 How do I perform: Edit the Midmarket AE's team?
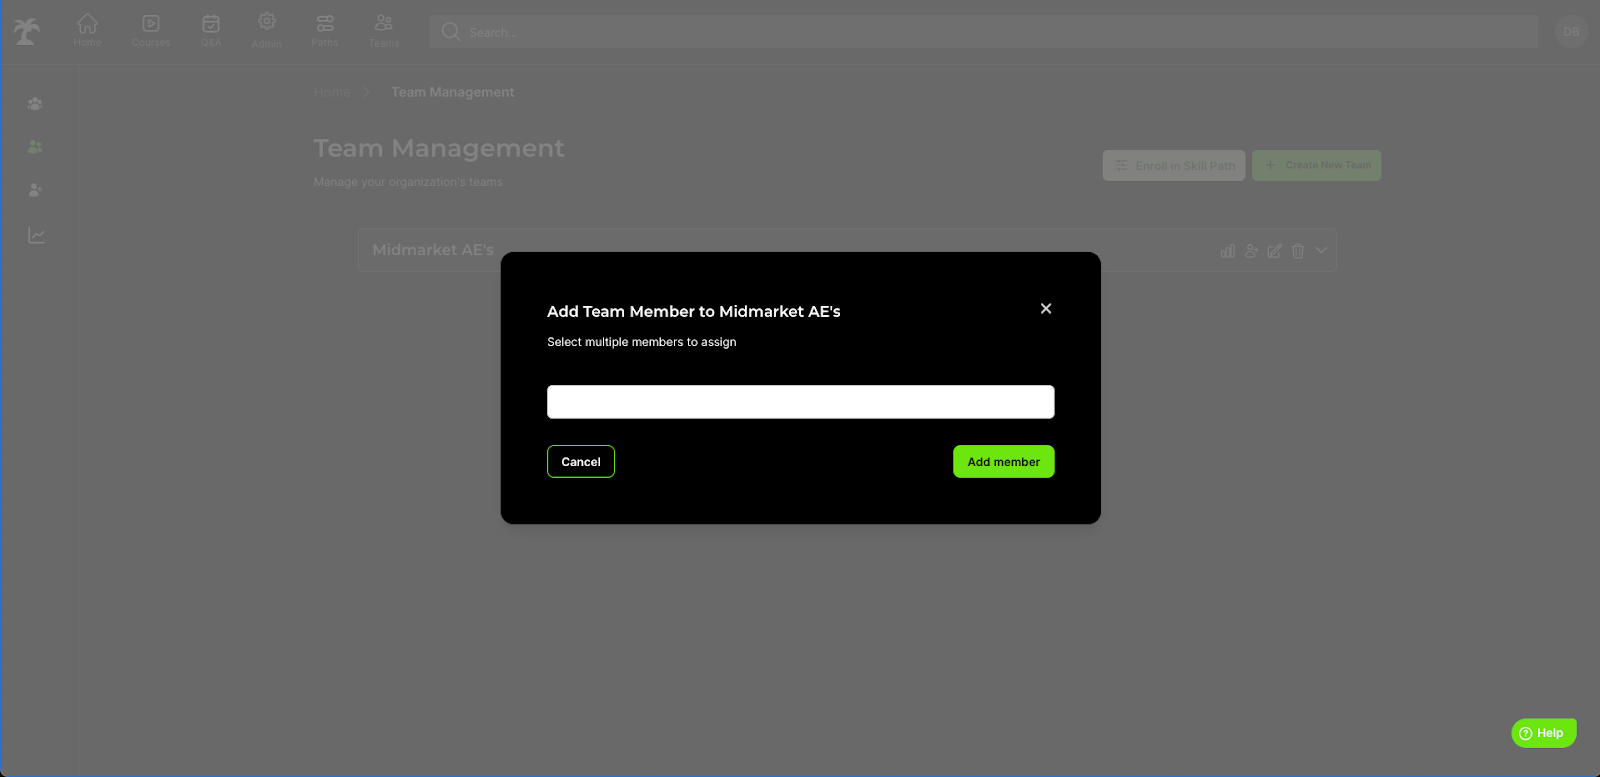point(1274,251)
